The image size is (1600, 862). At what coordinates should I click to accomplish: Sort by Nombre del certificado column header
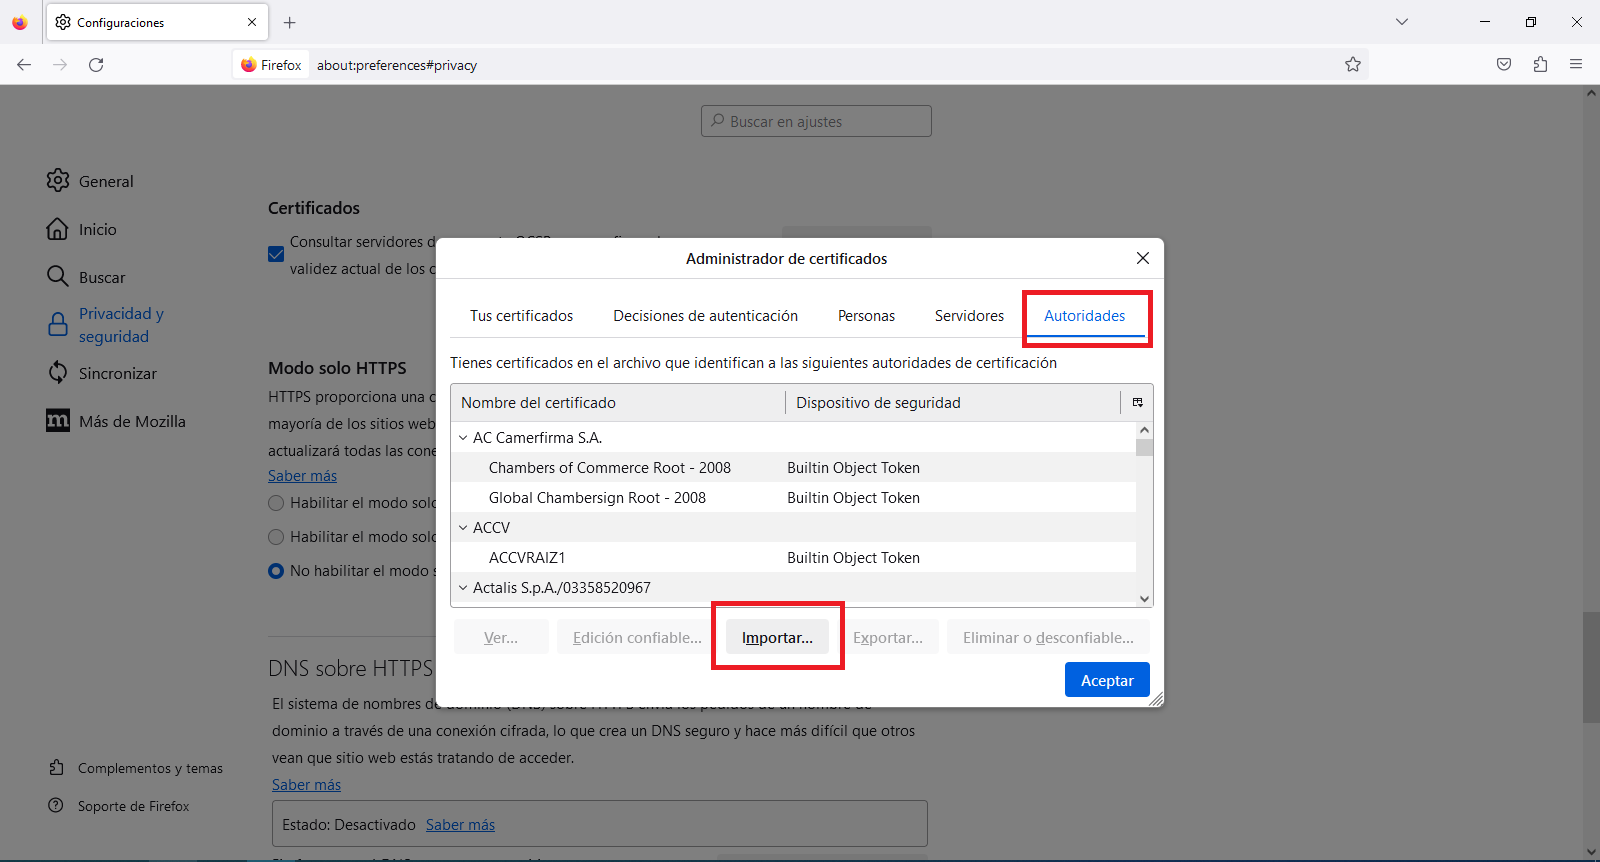click(618, 403)
